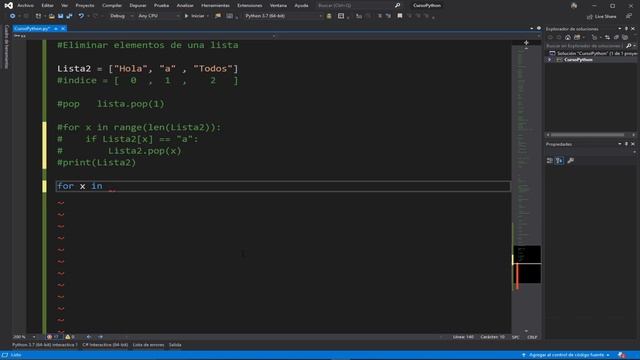Auto-hide pin the Solution Explorer panel

[627, 29]
